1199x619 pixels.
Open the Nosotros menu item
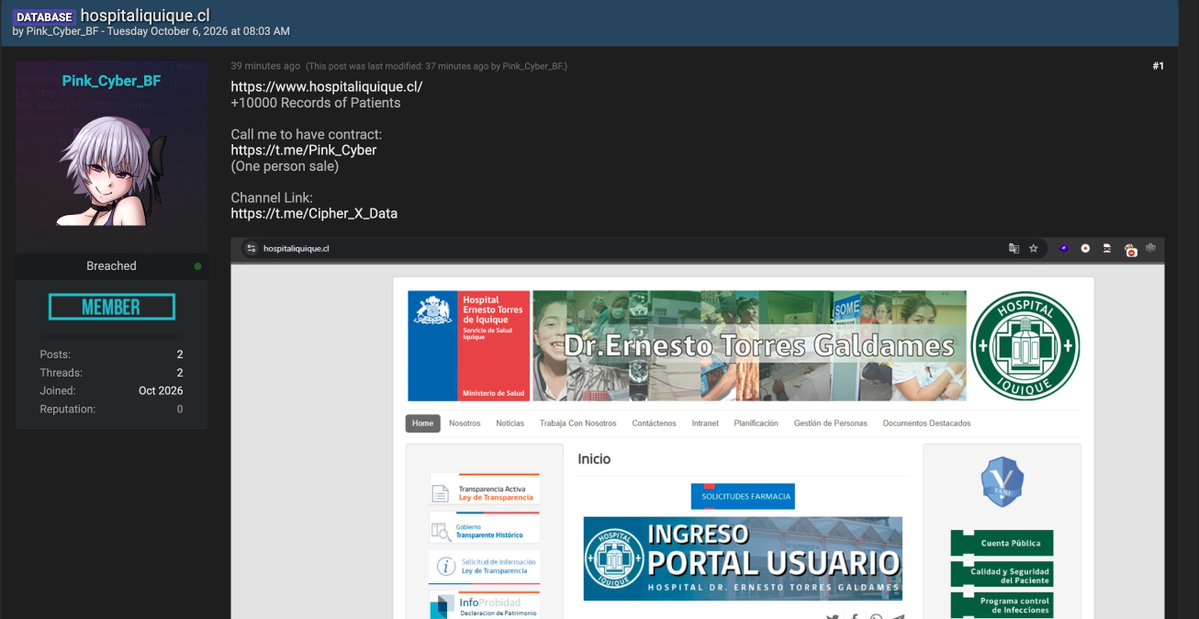pos(464,423)
